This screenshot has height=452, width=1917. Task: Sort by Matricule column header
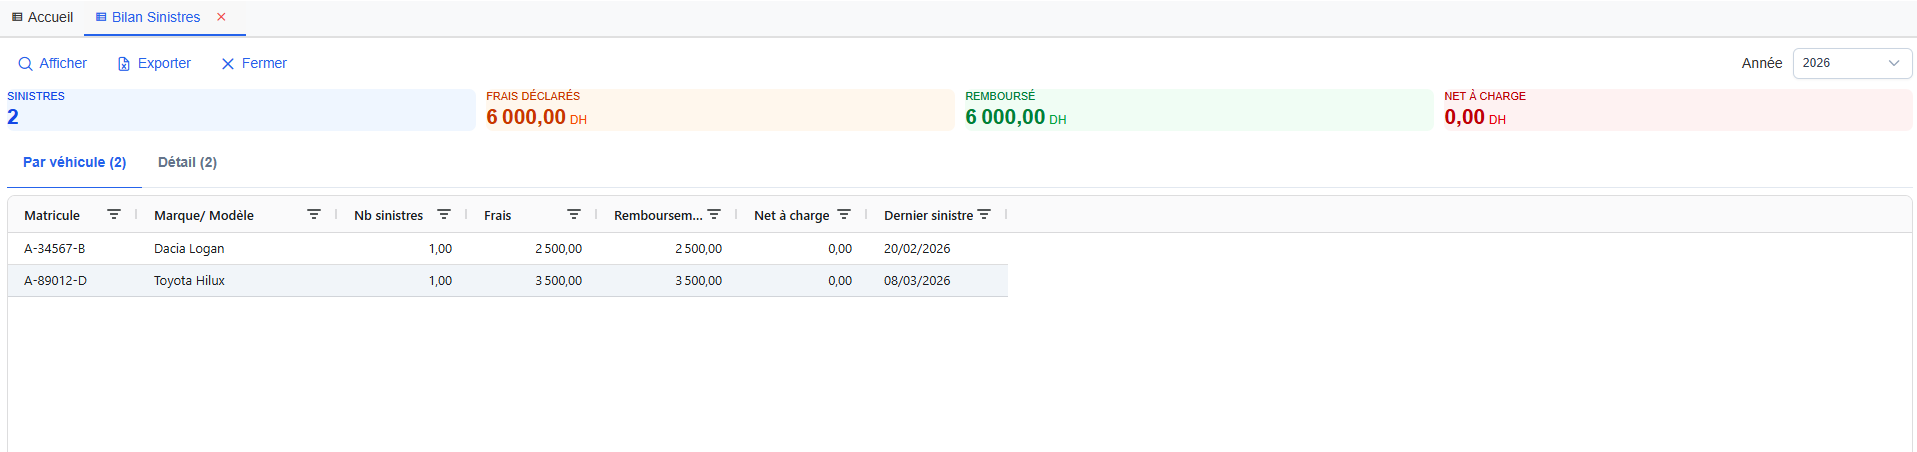click(52, 215)
